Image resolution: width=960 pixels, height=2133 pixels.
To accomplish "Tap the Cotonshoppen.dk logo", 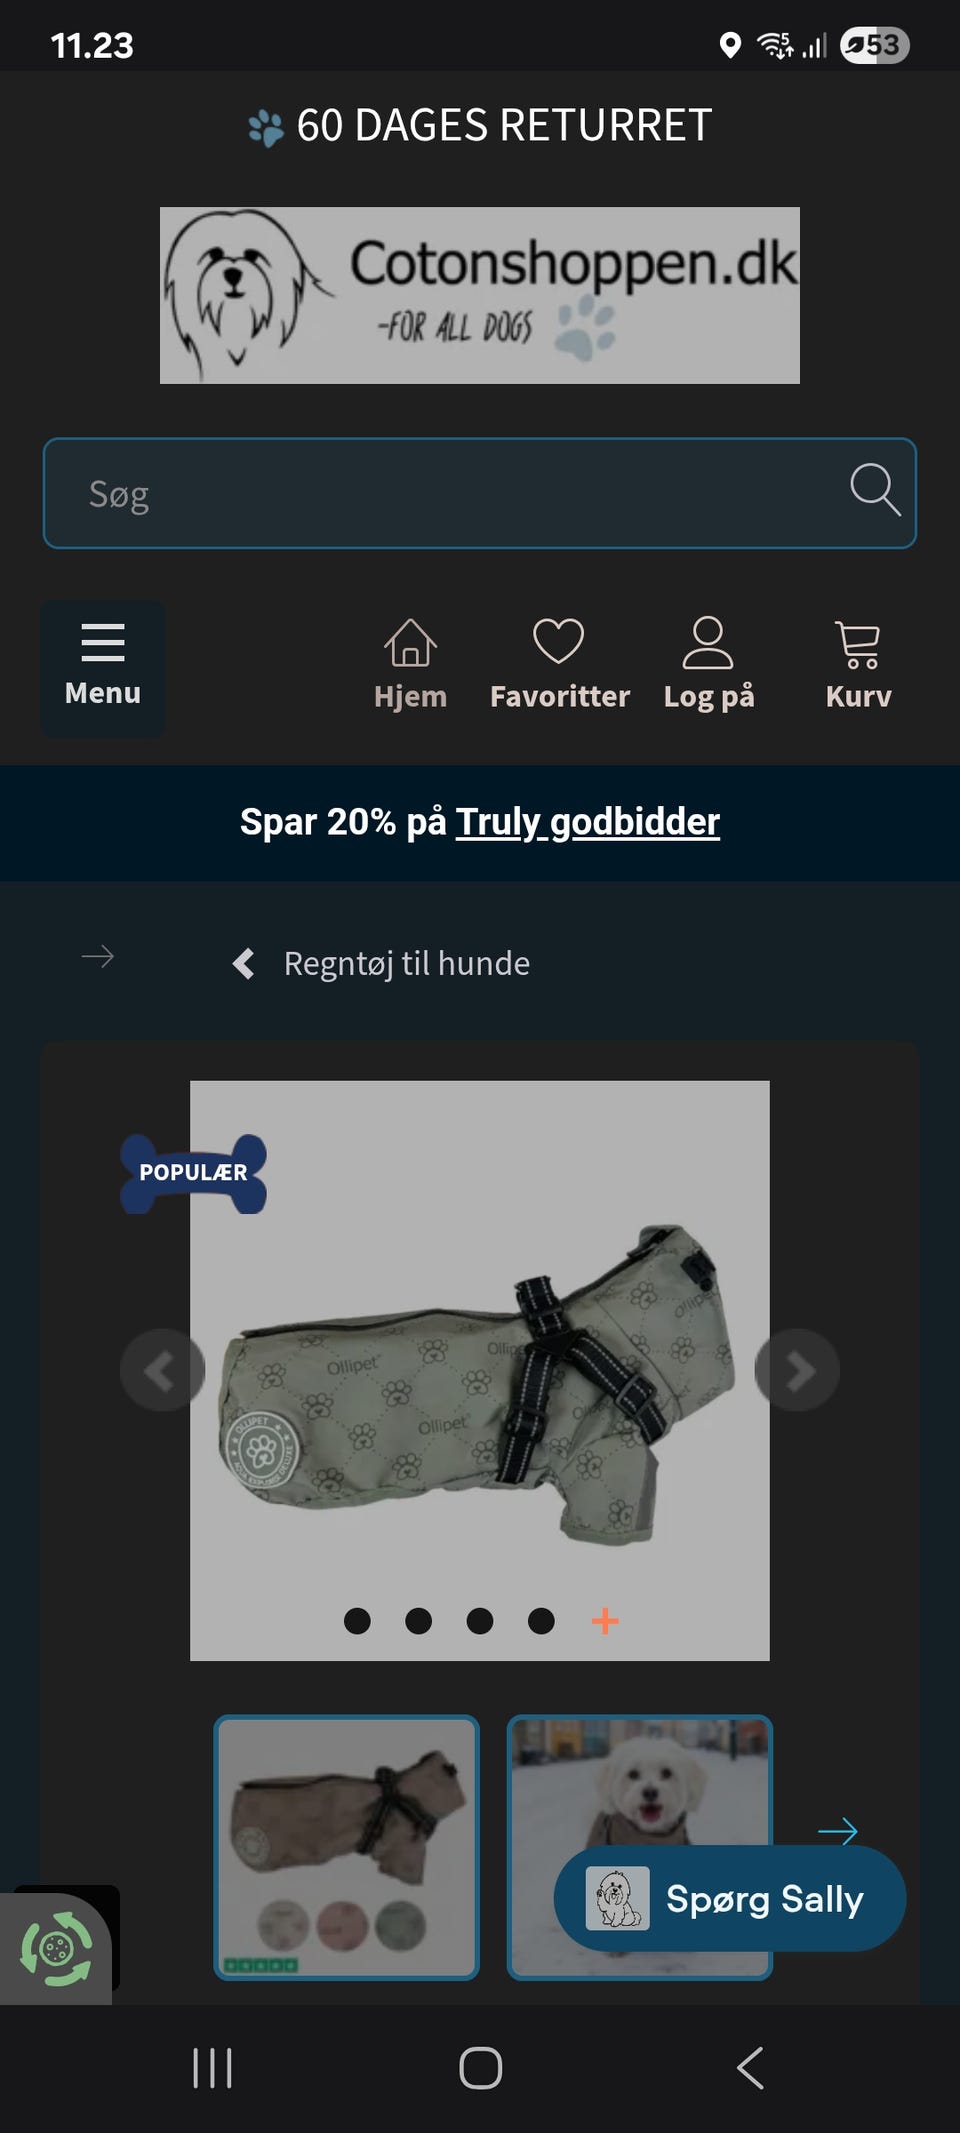I will point(480,295).
